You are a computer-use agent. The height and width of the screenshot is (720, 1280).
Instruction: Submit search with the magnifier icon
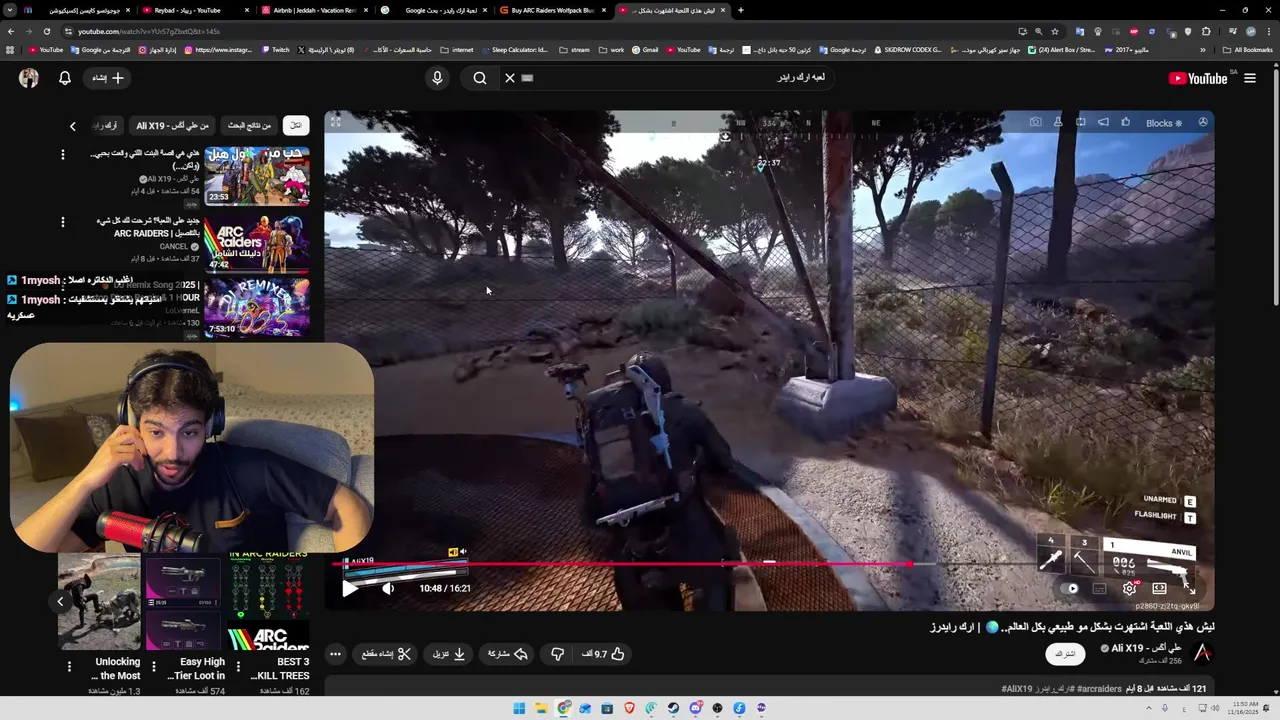(x=480, y=78)
